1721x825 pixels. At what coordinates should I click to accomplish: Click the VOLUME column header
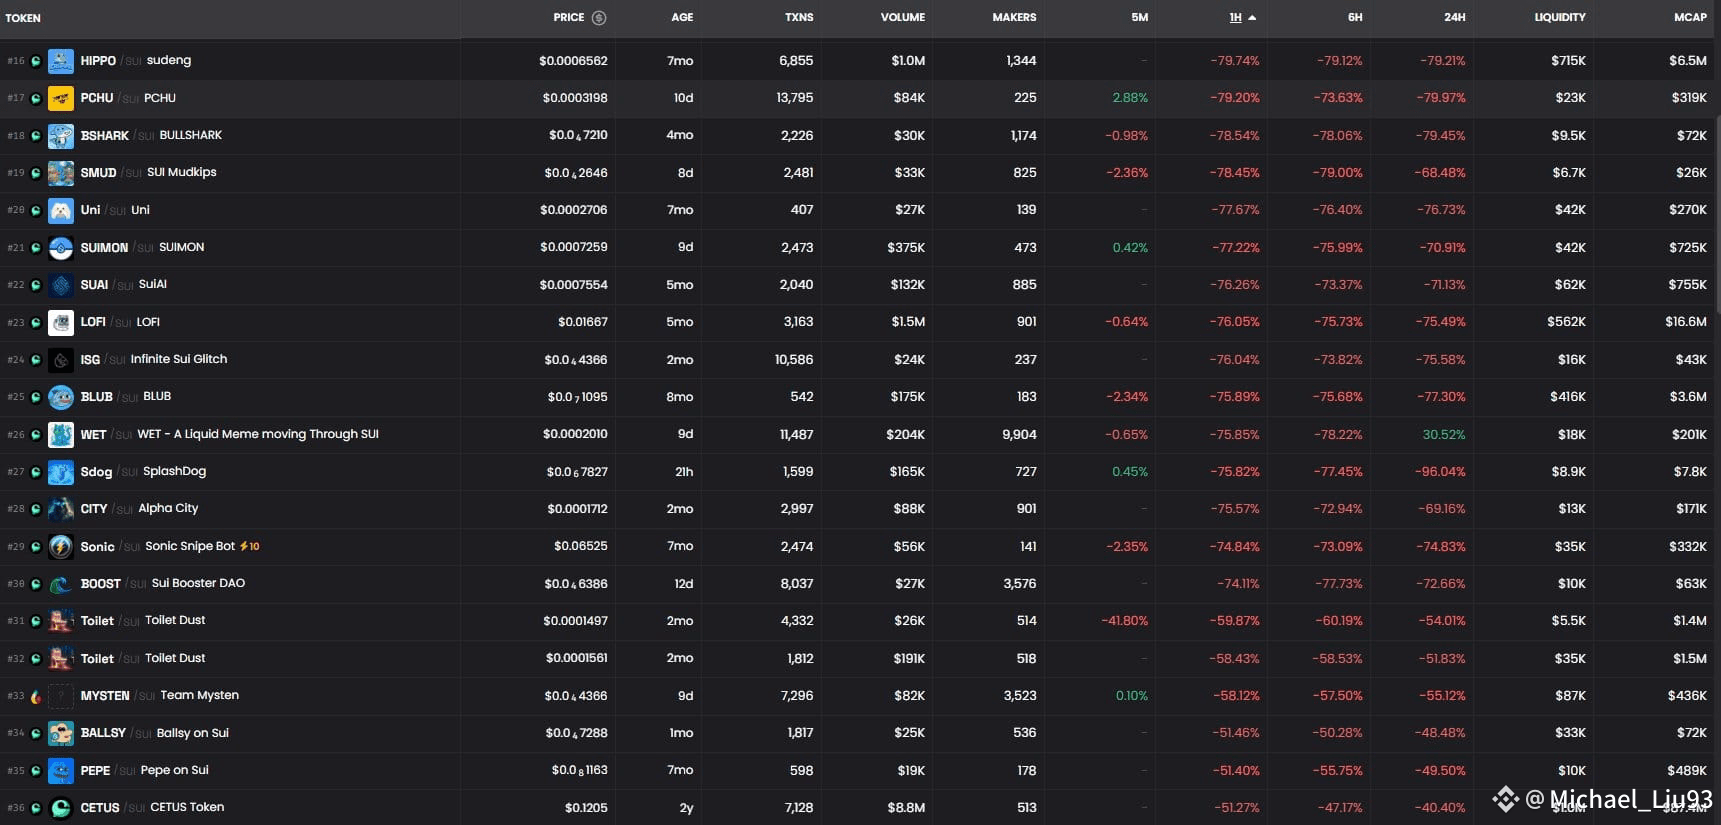click(x=903, y=18)
